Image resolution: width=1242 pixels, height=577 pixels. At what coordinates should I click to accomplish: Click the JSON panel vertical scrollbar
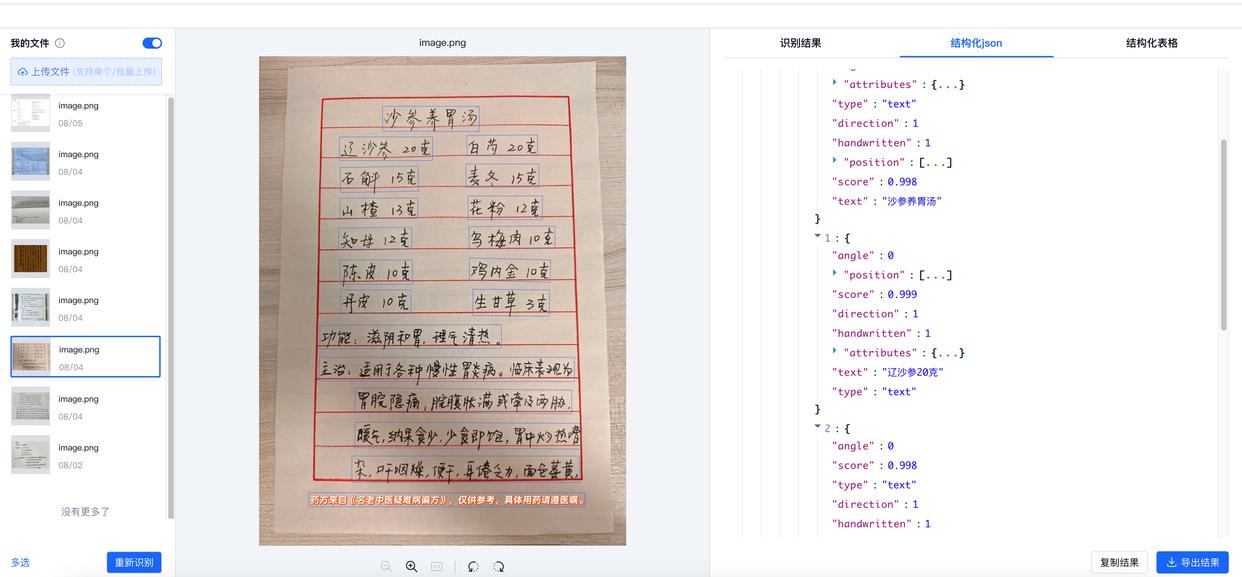pos(1224,235)
